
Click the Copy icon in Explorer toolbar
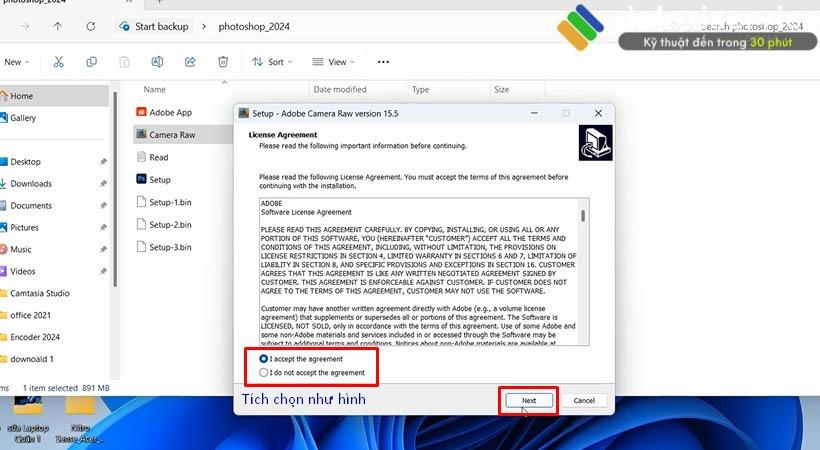[x=92, y=62]
